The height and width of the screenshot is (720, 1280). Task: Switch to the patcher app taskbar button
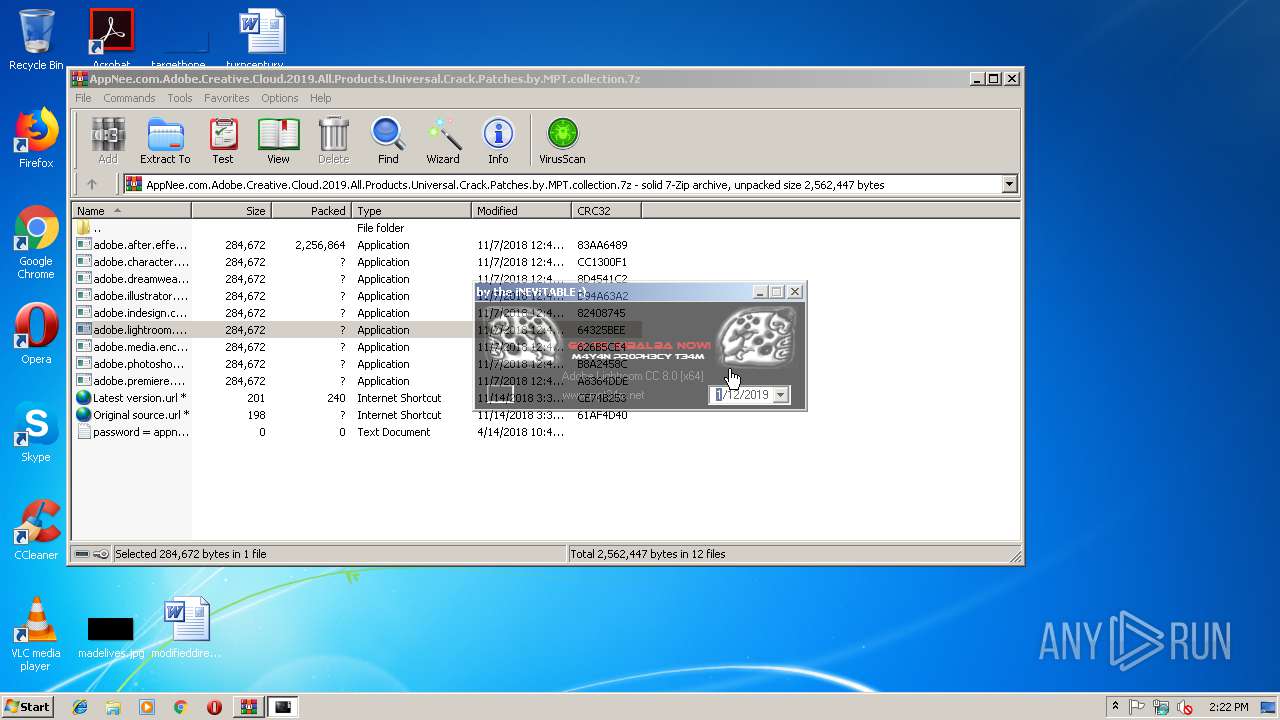click(284, 707)
